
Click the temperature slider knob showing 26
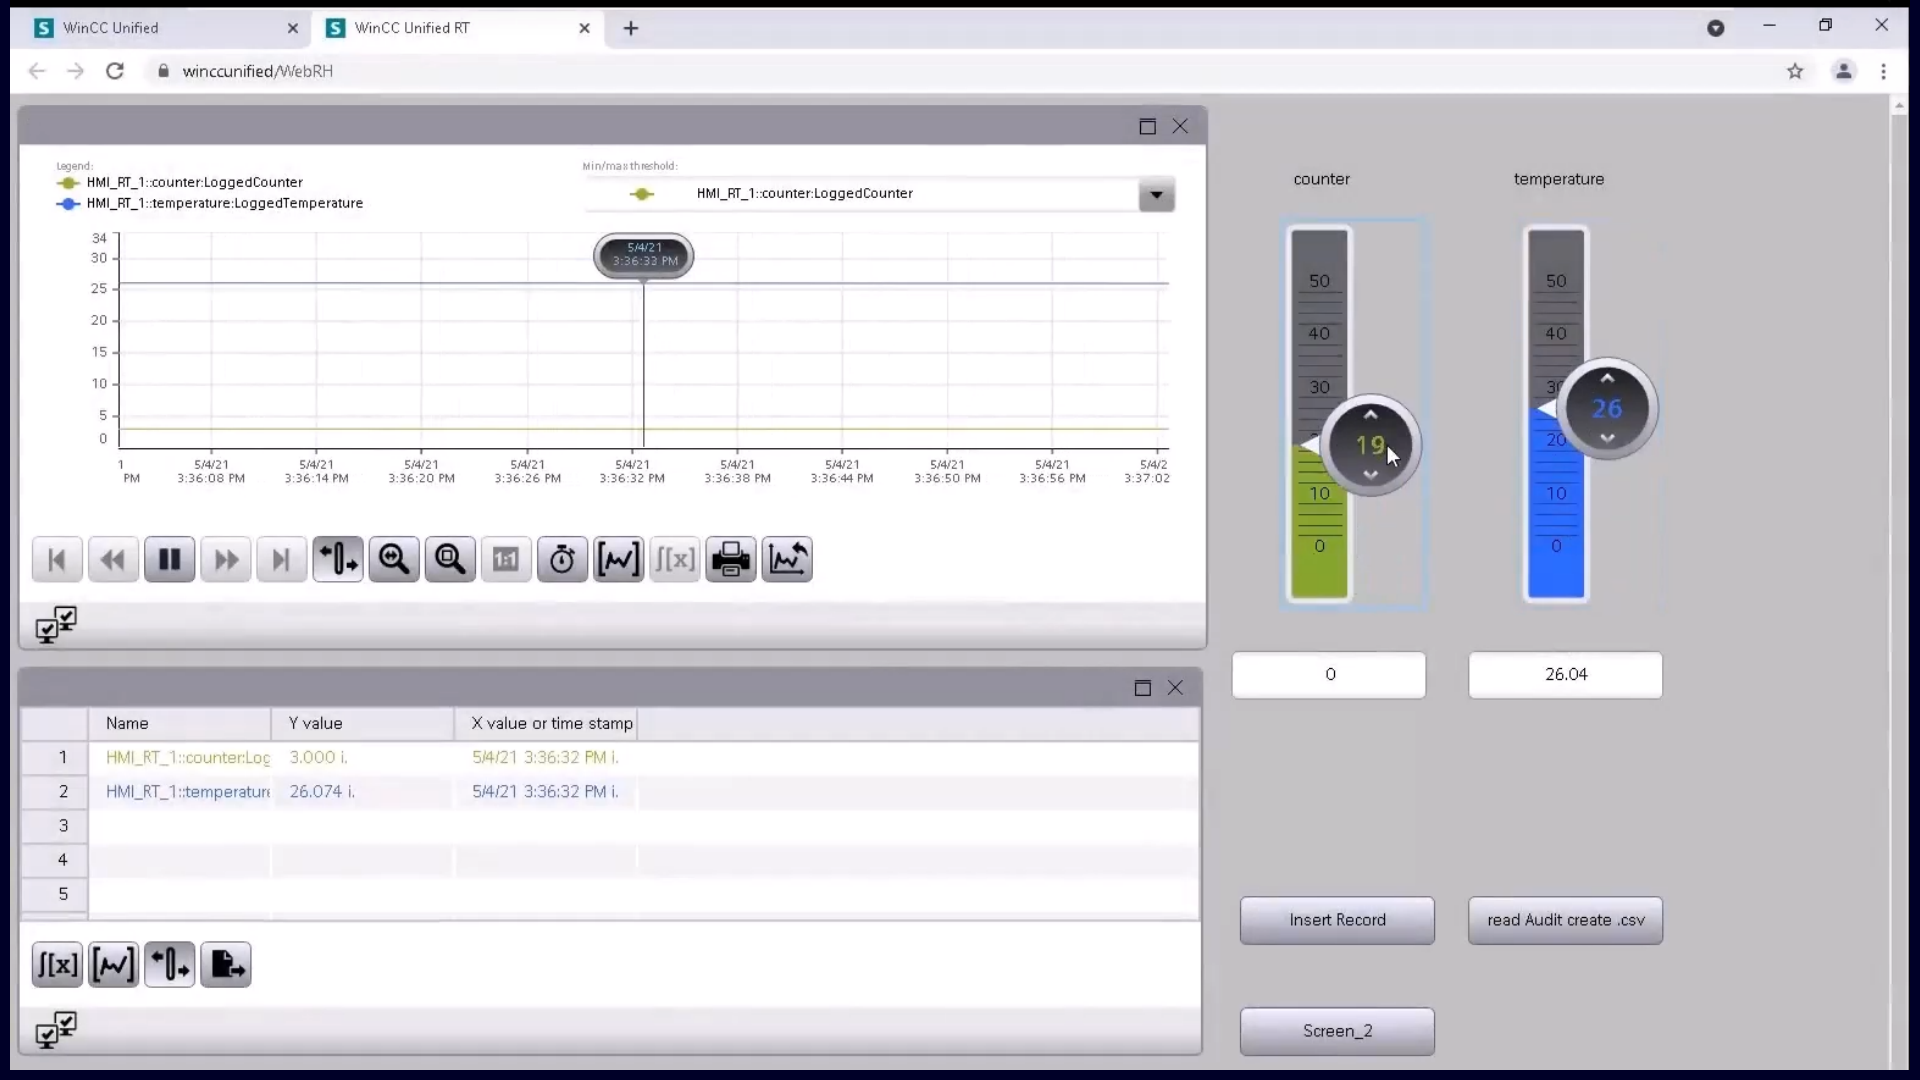tap(1607, 408)
